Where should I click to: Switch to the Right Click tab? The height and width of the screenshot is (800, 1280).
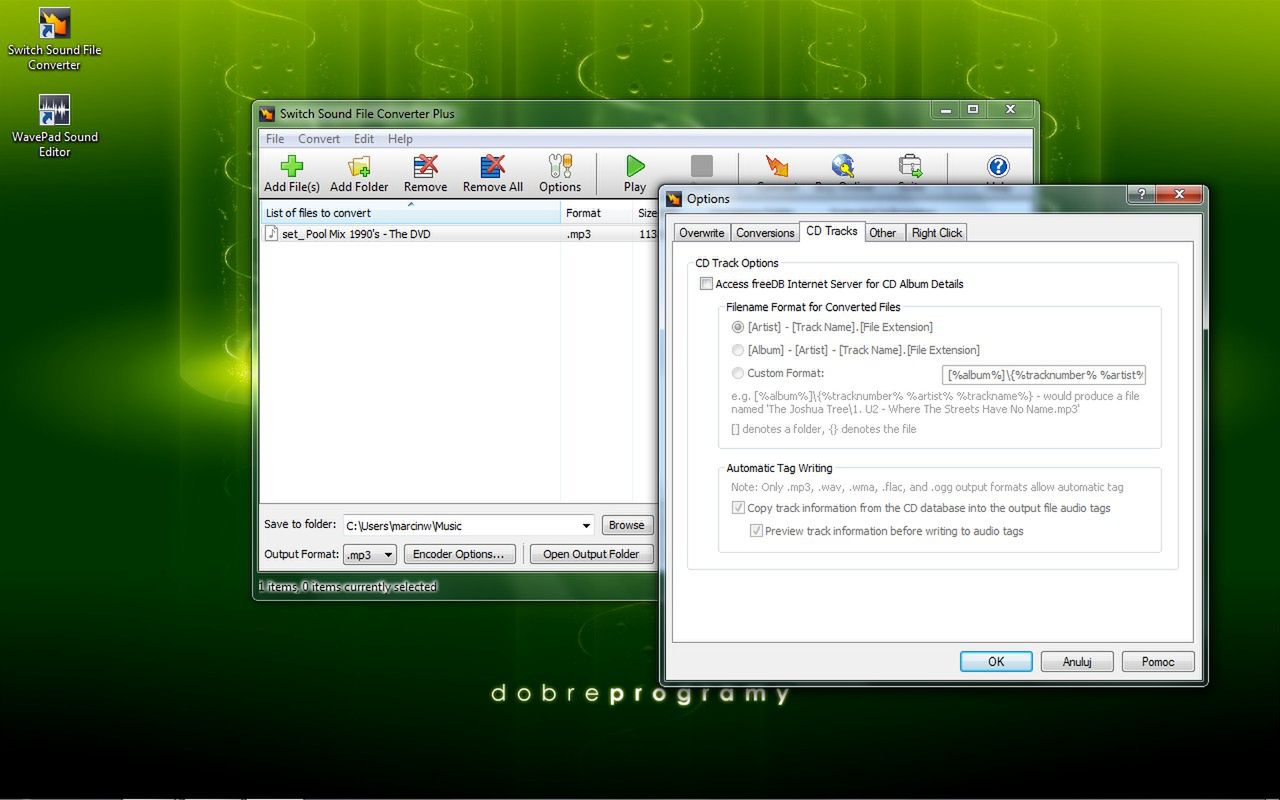point(937,233)
